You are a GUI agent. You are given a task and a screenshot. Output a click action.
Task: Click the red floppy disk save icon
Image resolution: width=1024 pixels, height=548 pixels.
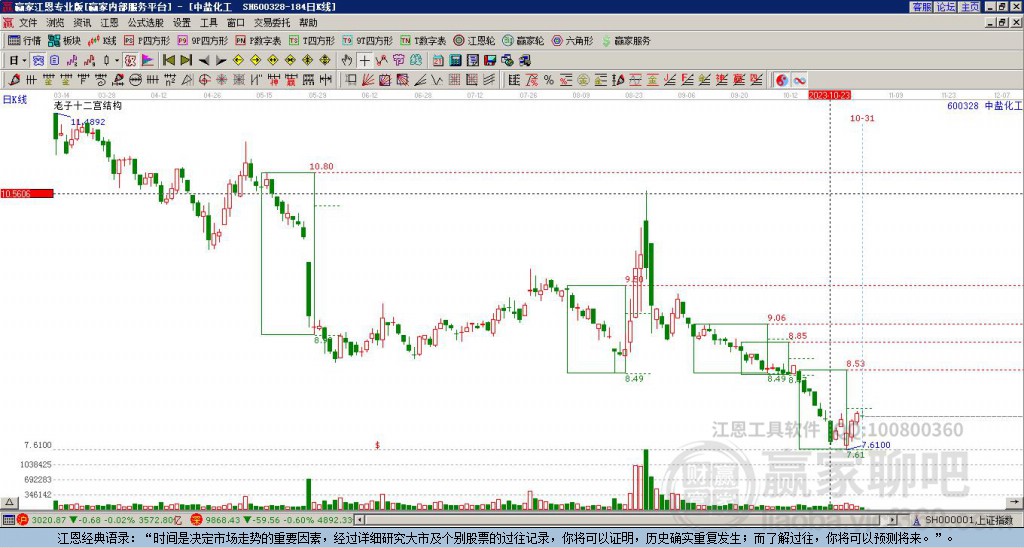click(490, 60)
